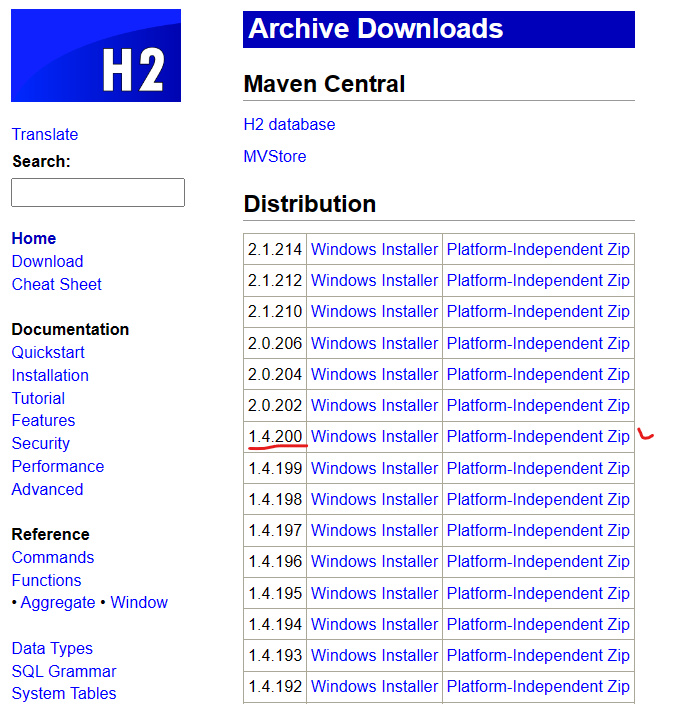This screenshot has width=686, height=704.
Task: Open the Window functions link
Action: click(139, 603)
